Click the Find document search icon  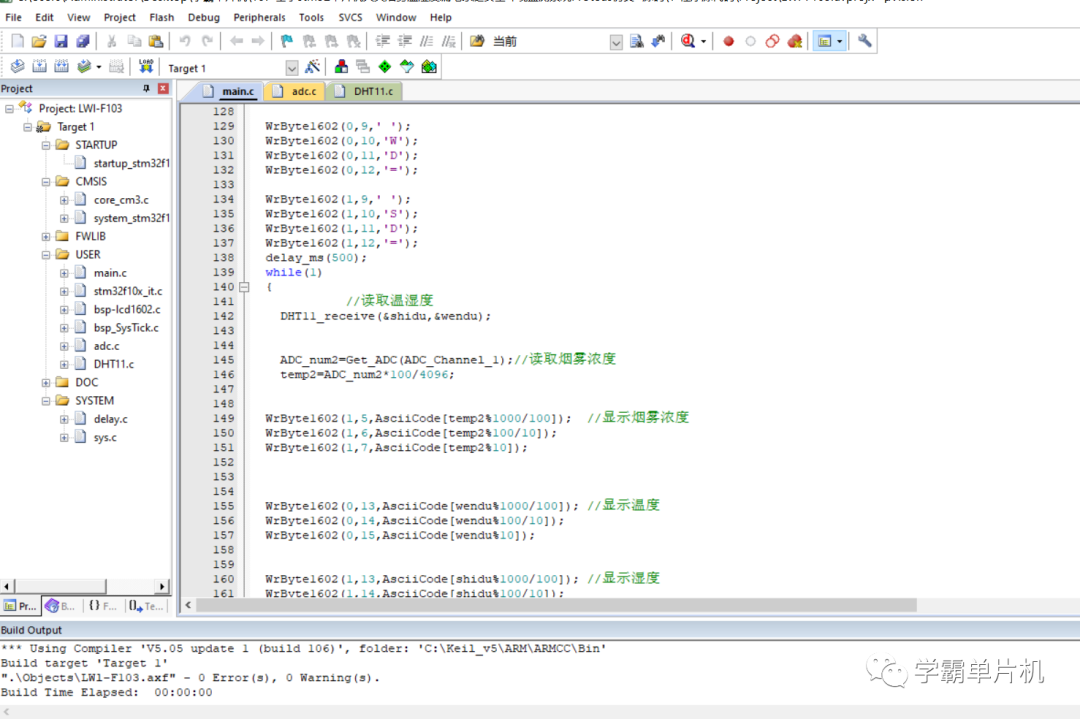click(x=637, y=41)
